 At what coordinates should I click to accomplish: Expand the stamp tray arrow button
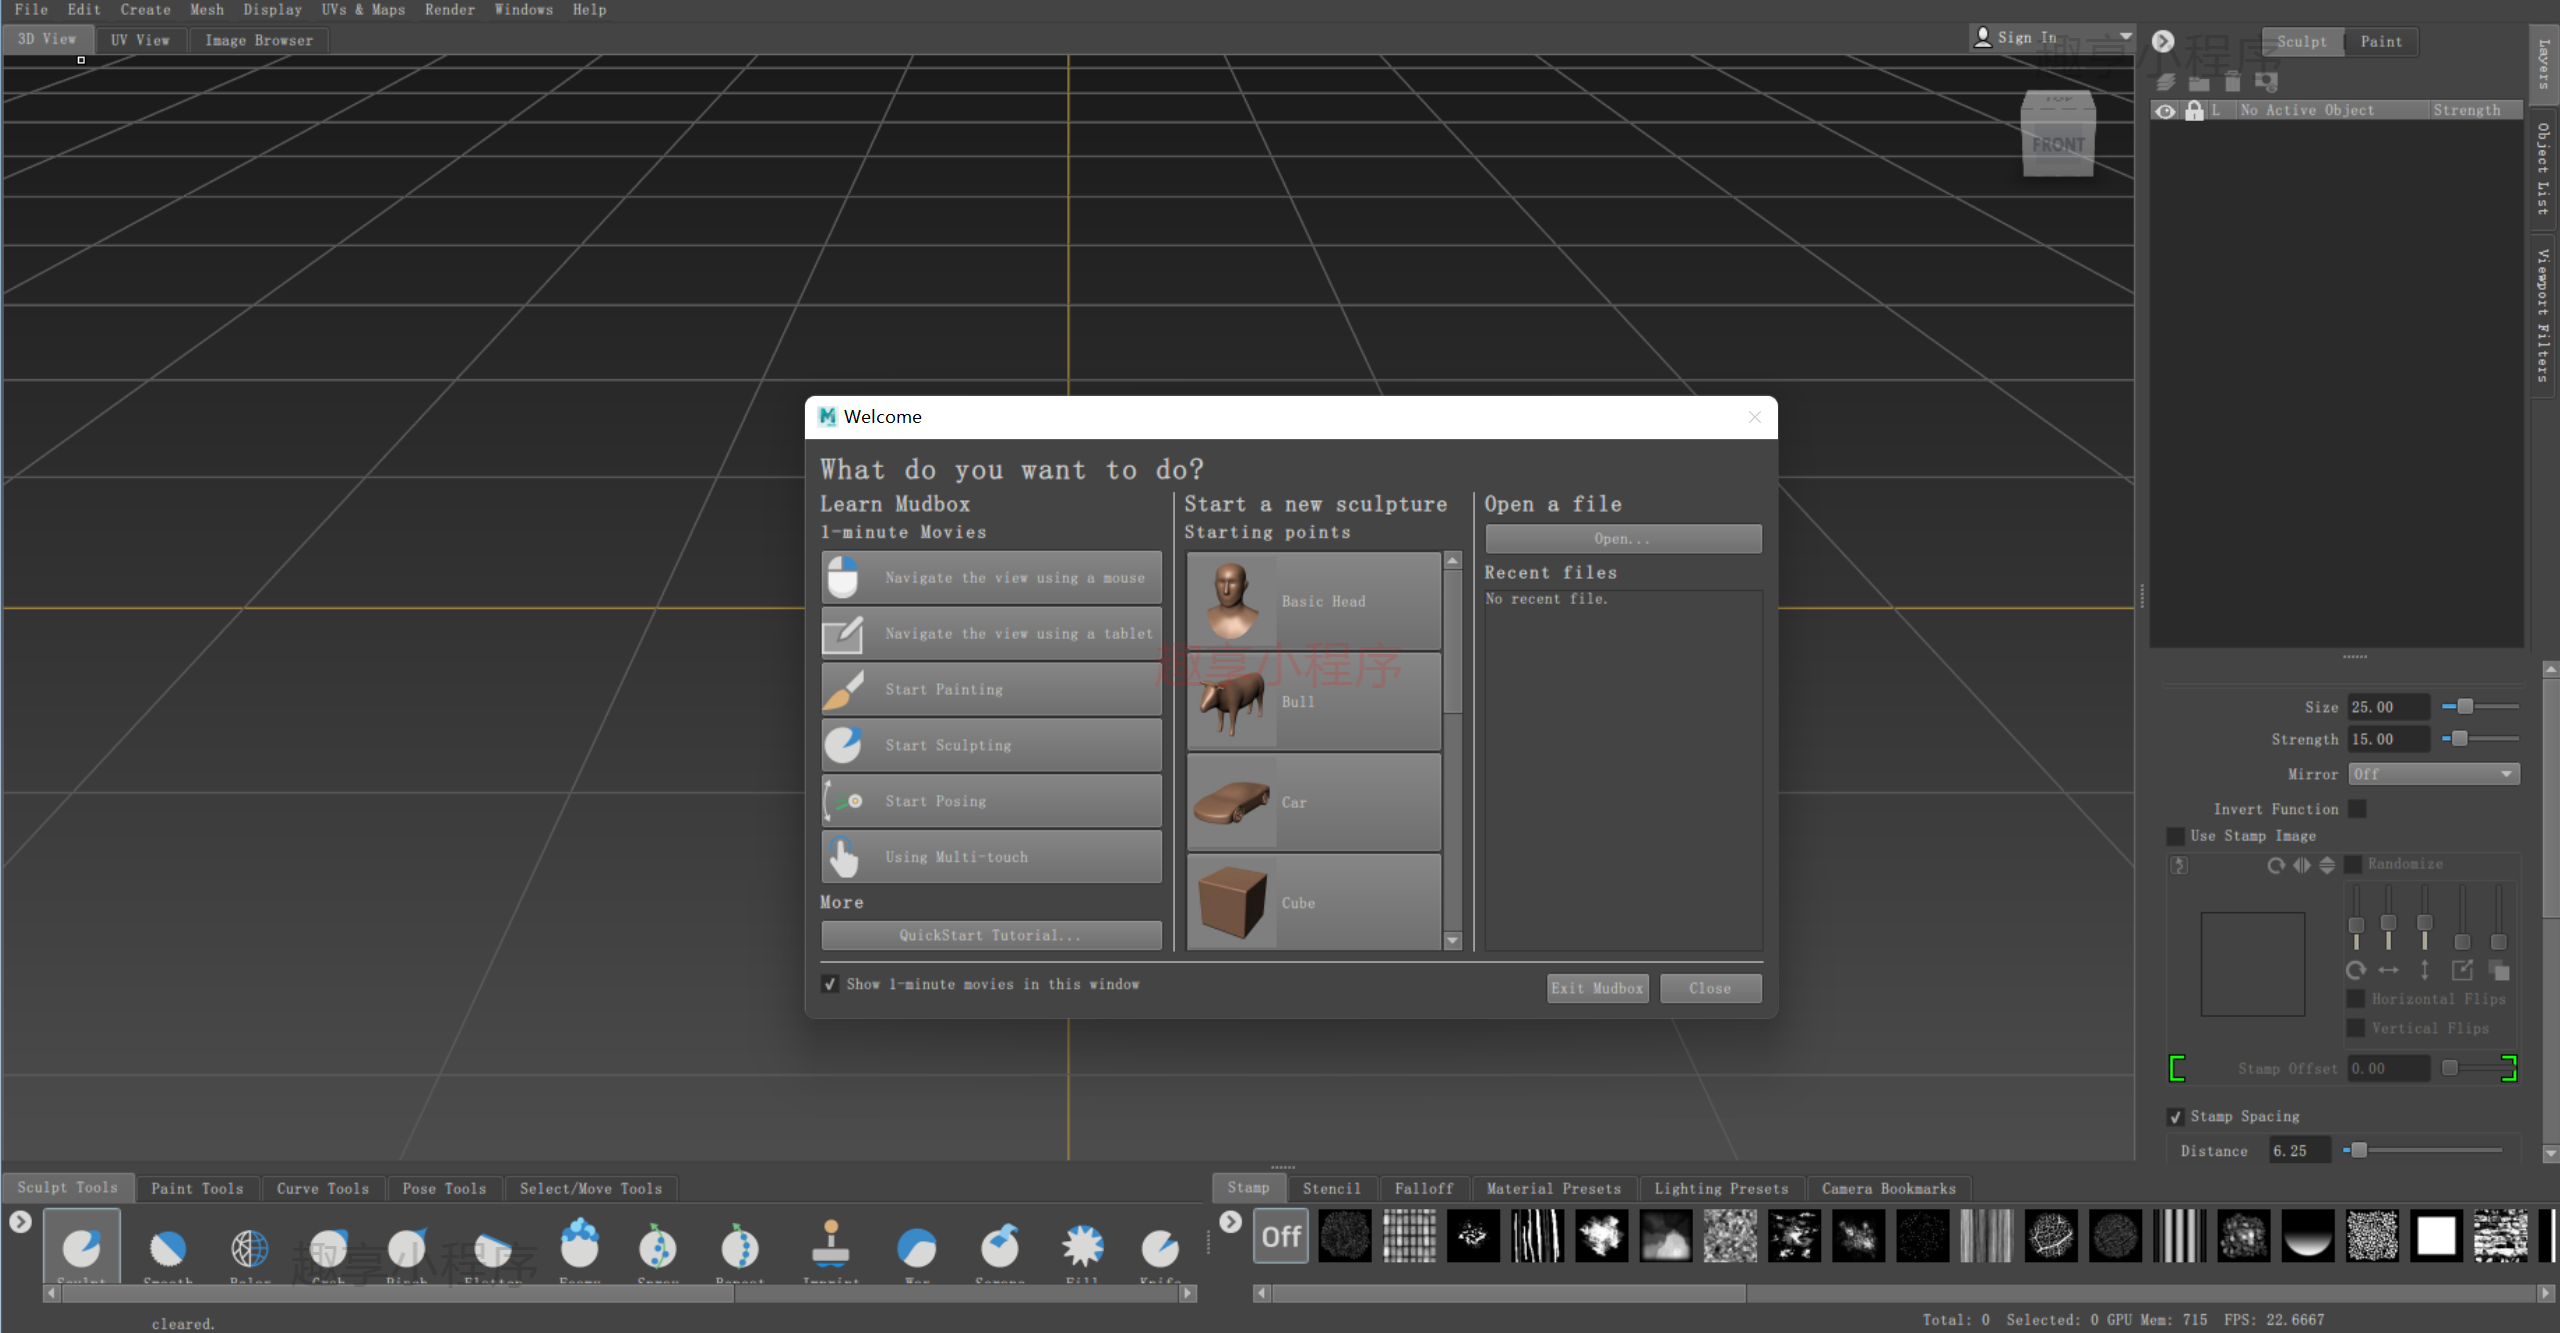tap(1230, 1221)
